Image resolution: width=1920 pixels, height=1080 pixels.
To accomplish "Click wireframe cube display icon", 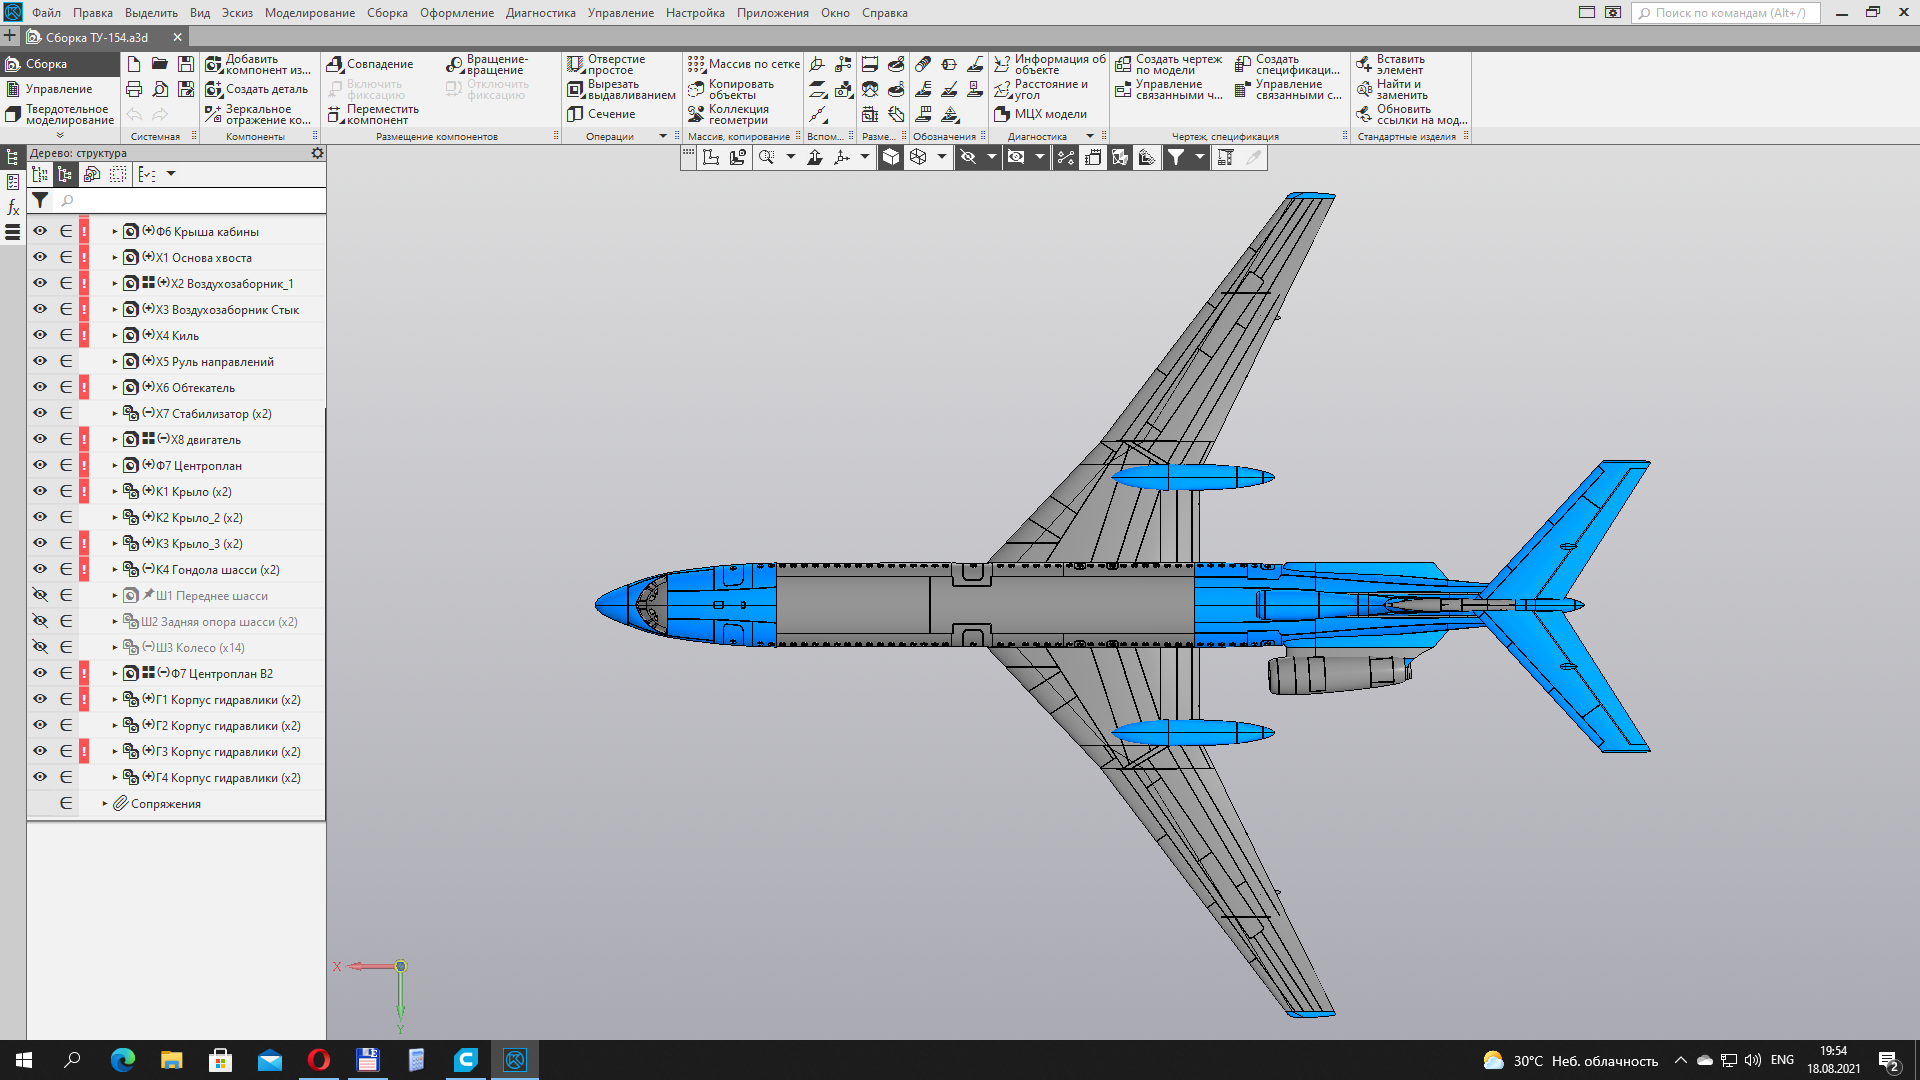I will pos(918,157).
